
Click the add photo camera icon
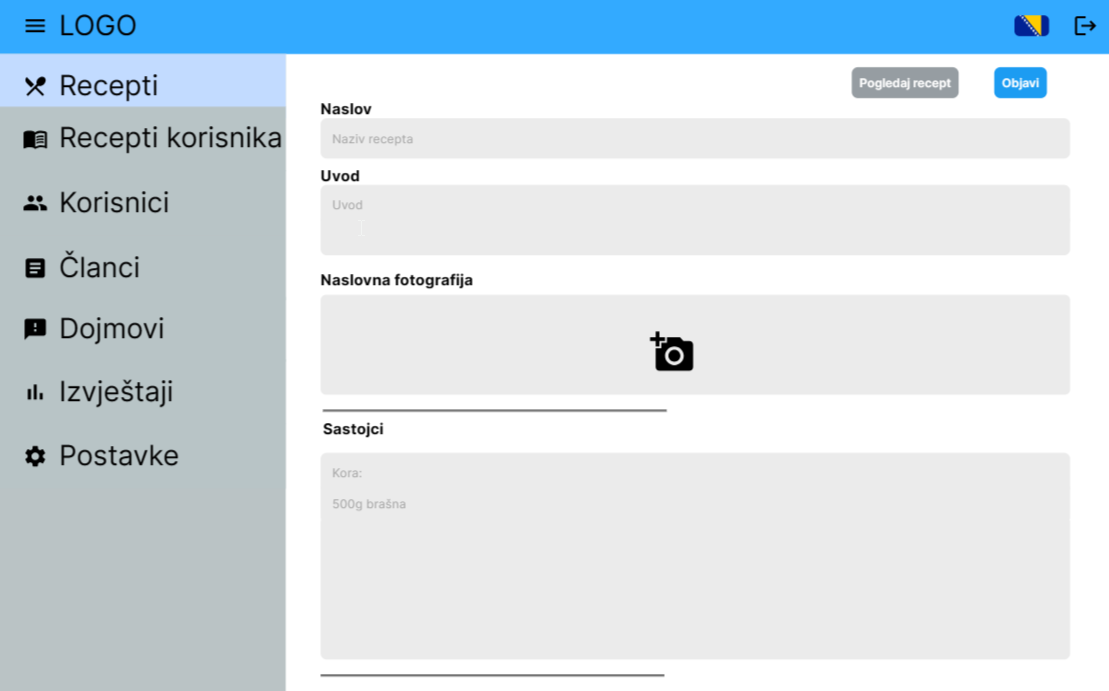(x=672, y=352)
